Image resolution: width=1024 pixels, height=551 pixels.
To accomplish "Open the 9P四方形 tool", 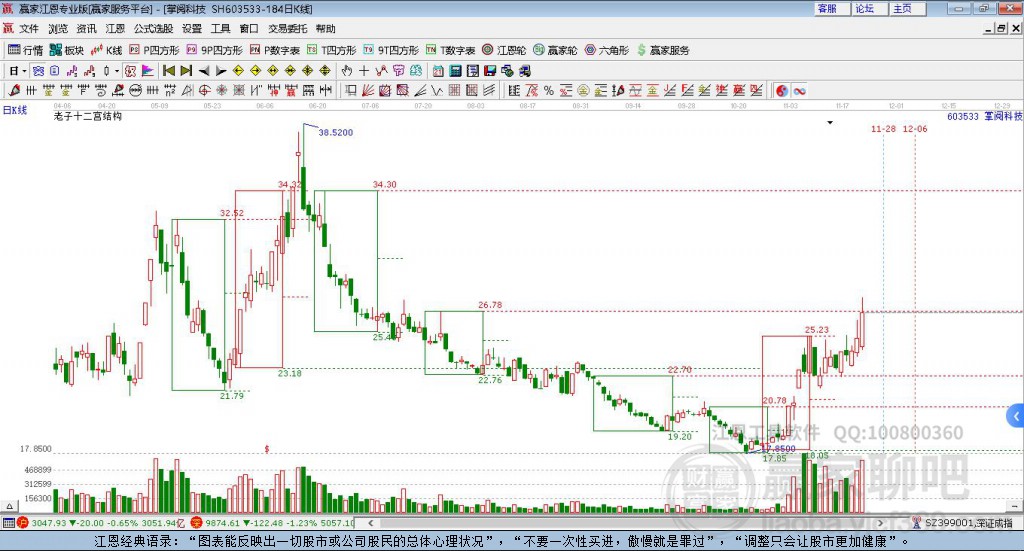I will [214, 50].
